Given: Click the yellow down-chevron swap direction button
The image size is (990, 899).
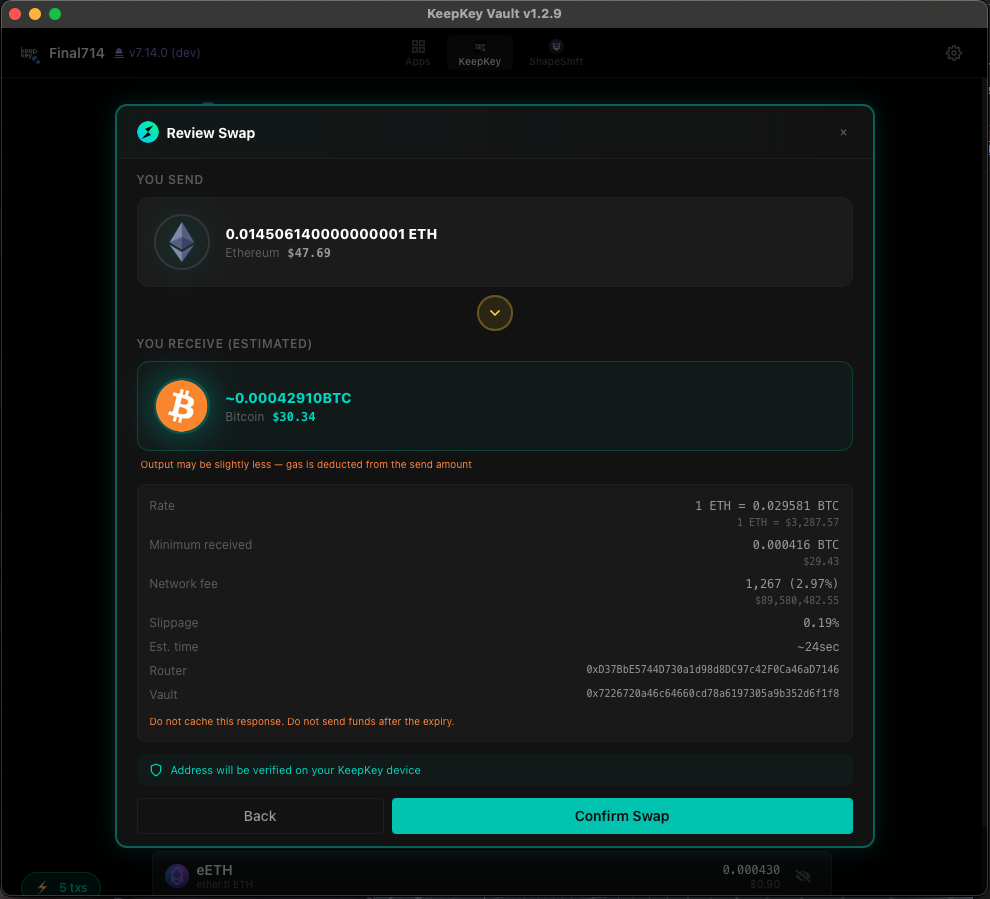Looking at the screenshot, I should point(495,313).
